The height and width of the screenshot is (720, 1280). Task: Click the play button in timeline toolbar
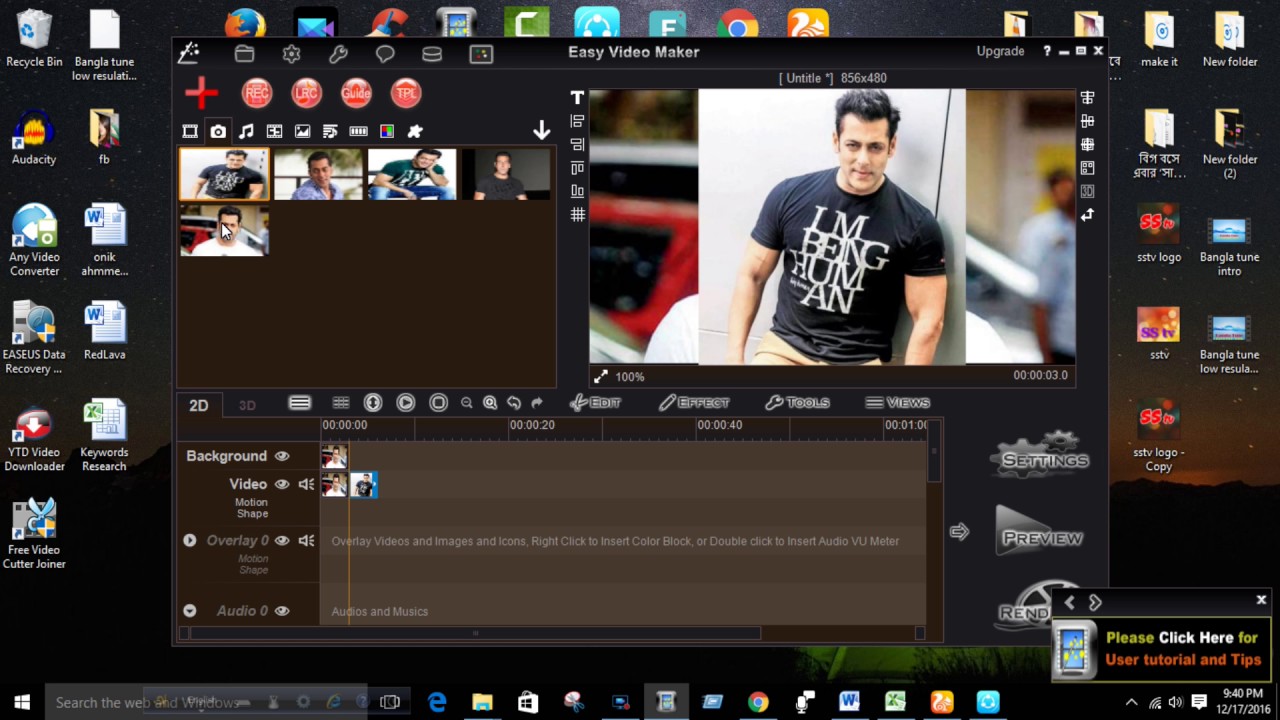(x=405, y=403)
